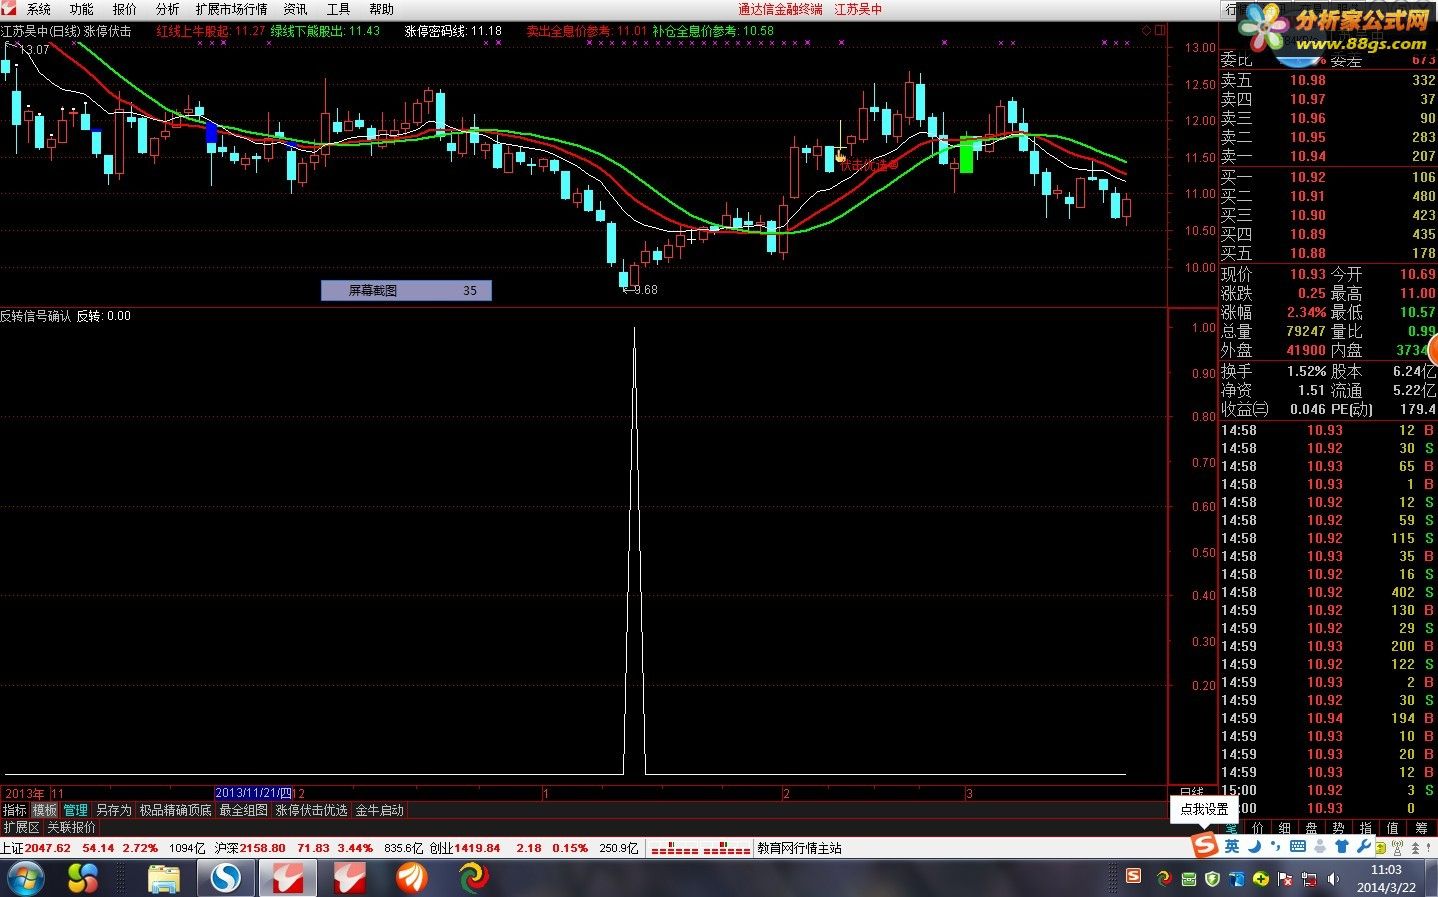Switch to 笔 tick detail tab
1438x897 pixels.
(x=1231, y=828)
